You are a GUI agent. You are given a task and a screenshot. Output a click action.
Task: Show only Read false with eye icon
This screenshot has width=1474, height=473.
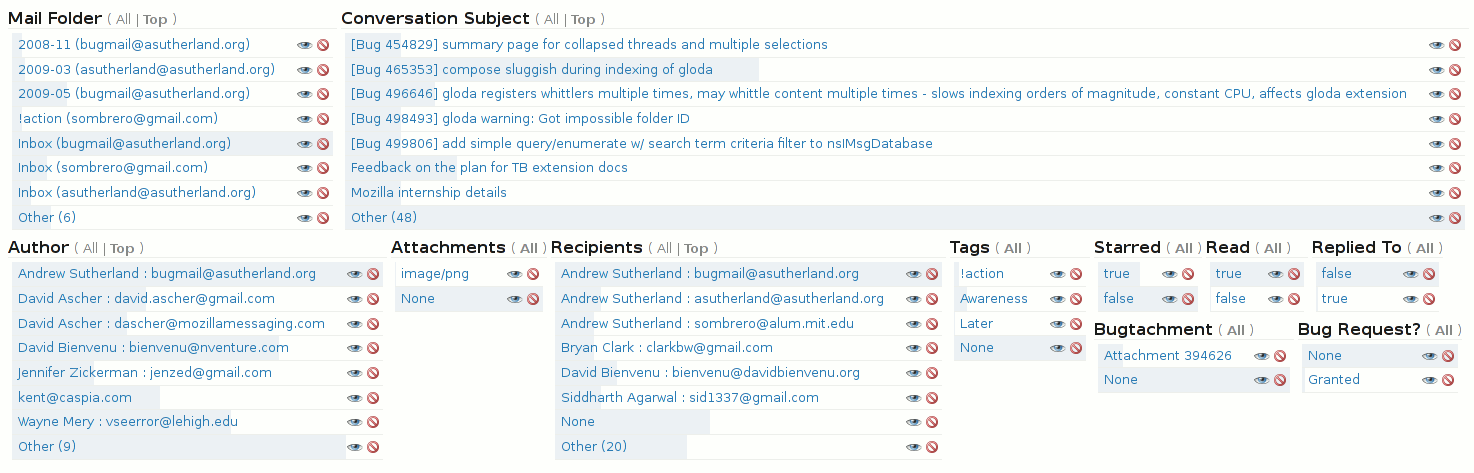tap(1276, 299)
